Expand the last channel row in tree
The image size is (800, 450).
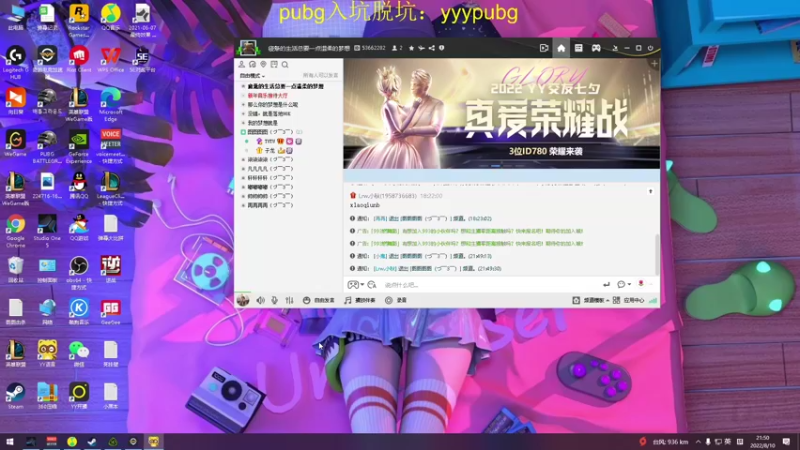[x=243, y=205]
